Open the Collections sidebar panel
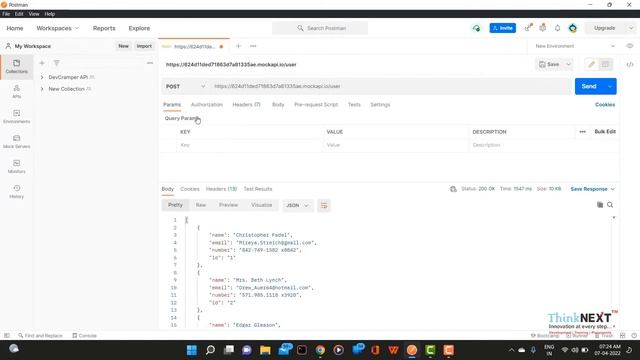This screenshot has height=360, width=640. coord(16,67)
